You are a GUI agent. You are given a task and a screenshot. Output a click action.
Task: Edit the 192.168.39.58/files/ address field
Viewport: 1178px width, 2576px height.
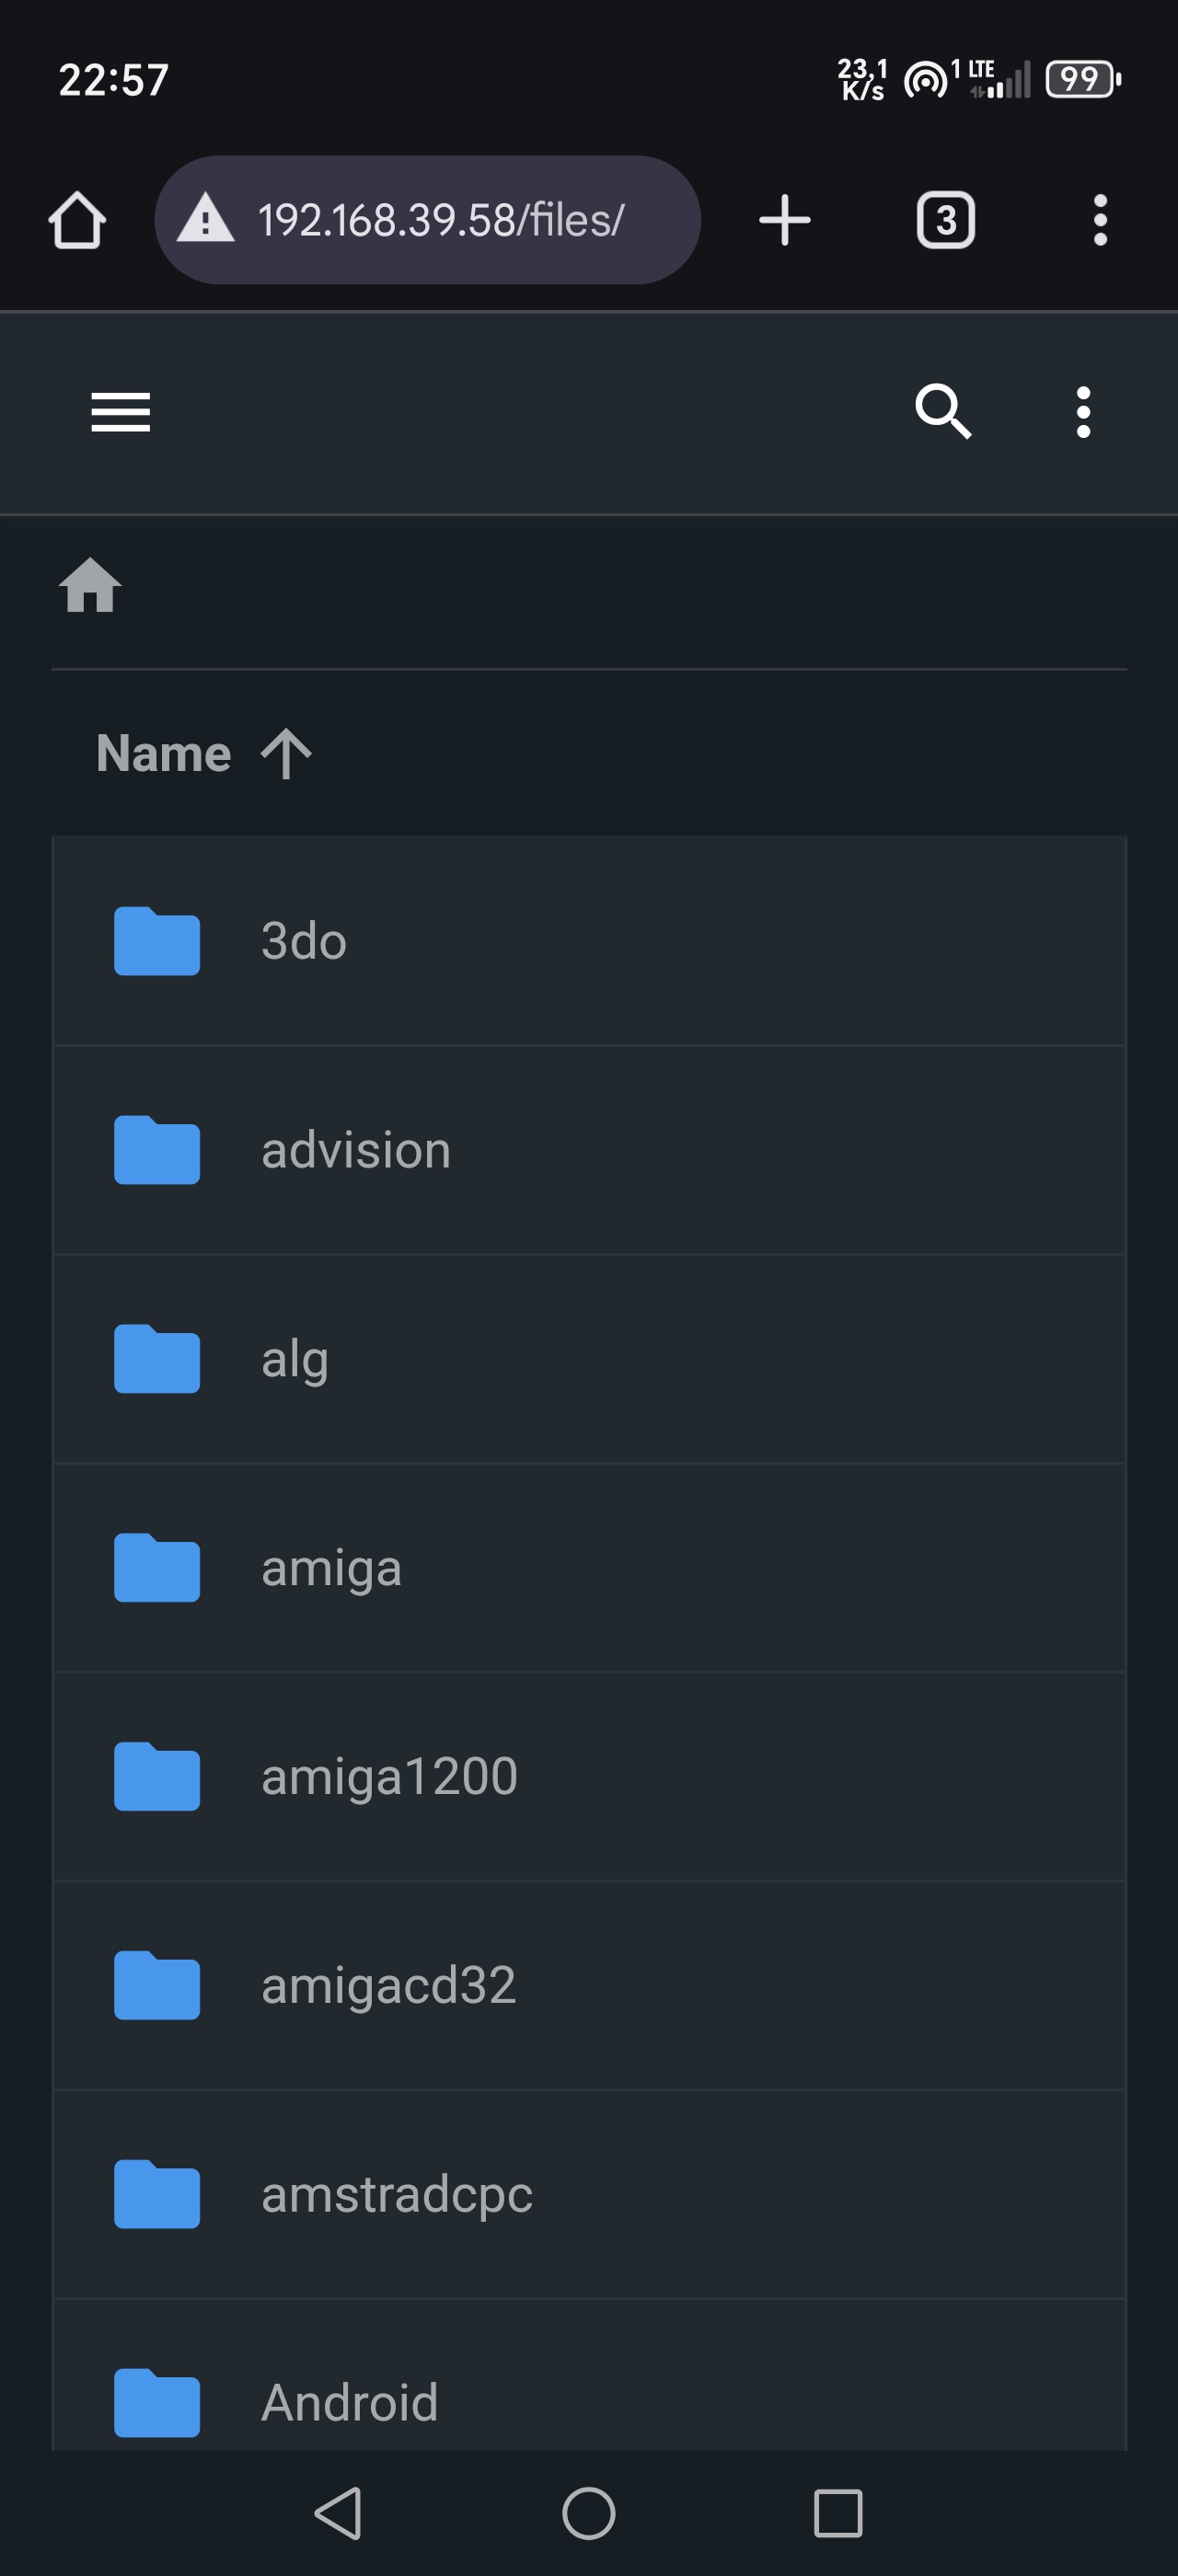tap(441, 220)
